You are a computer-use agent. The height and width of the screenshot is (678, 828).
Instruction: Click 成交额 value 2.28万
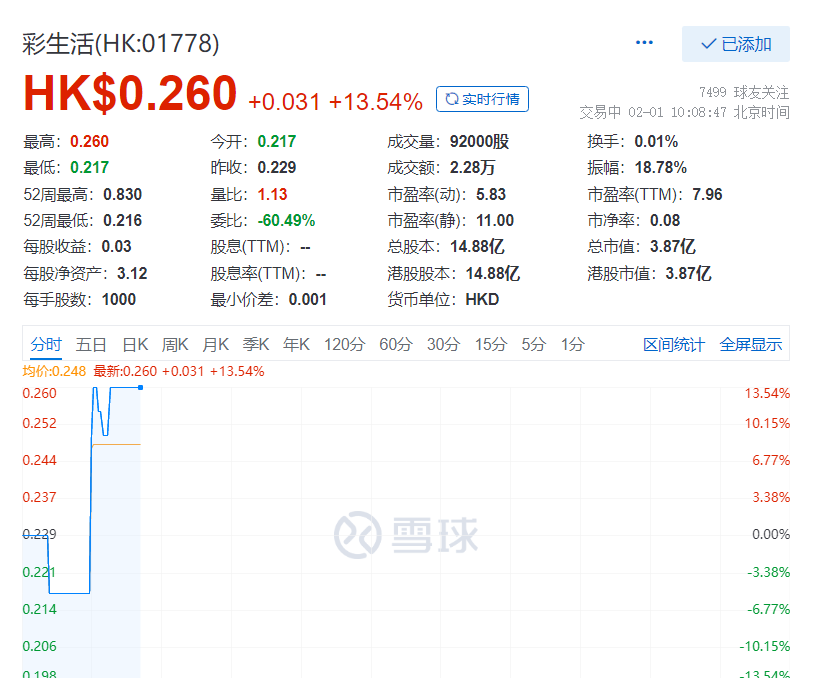coord(472,168)
